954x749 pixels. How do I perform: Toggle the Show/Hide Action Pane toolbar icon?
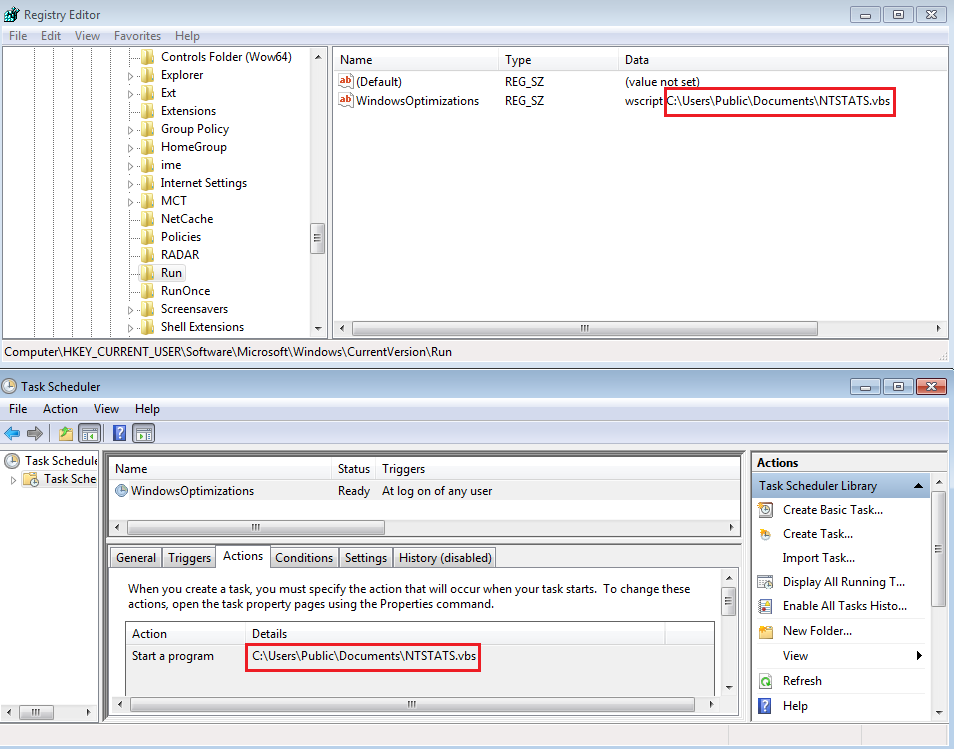click(143, 433)
